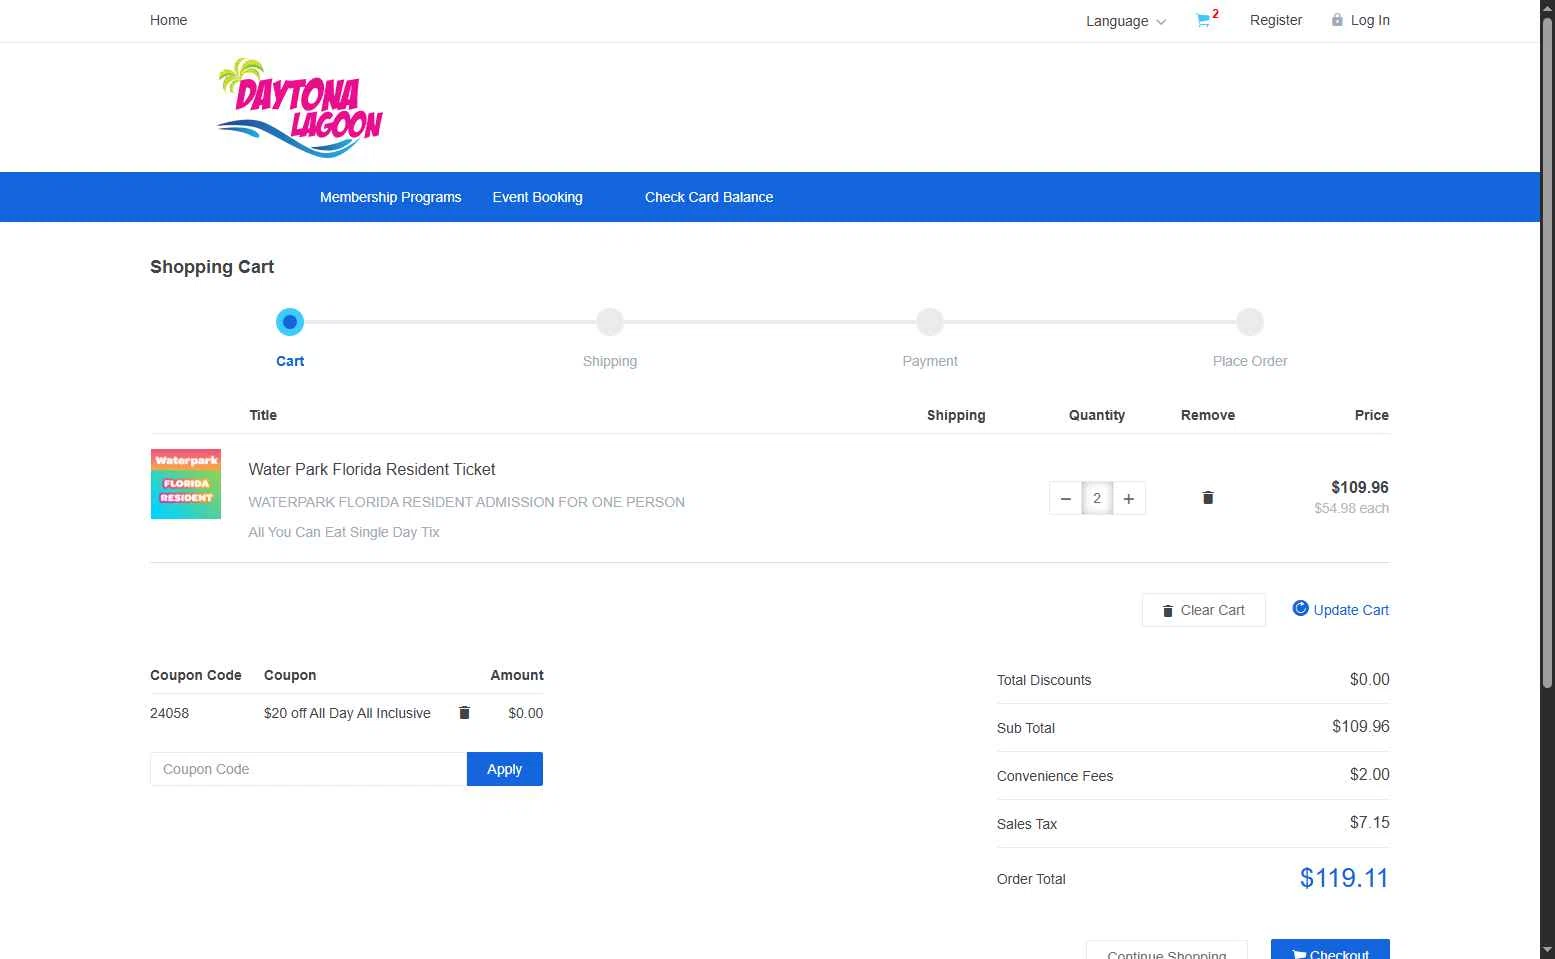Click "All You Can Eat Single Day Tix"
The image size is (1555, 959).
click(x=344, y=532)
